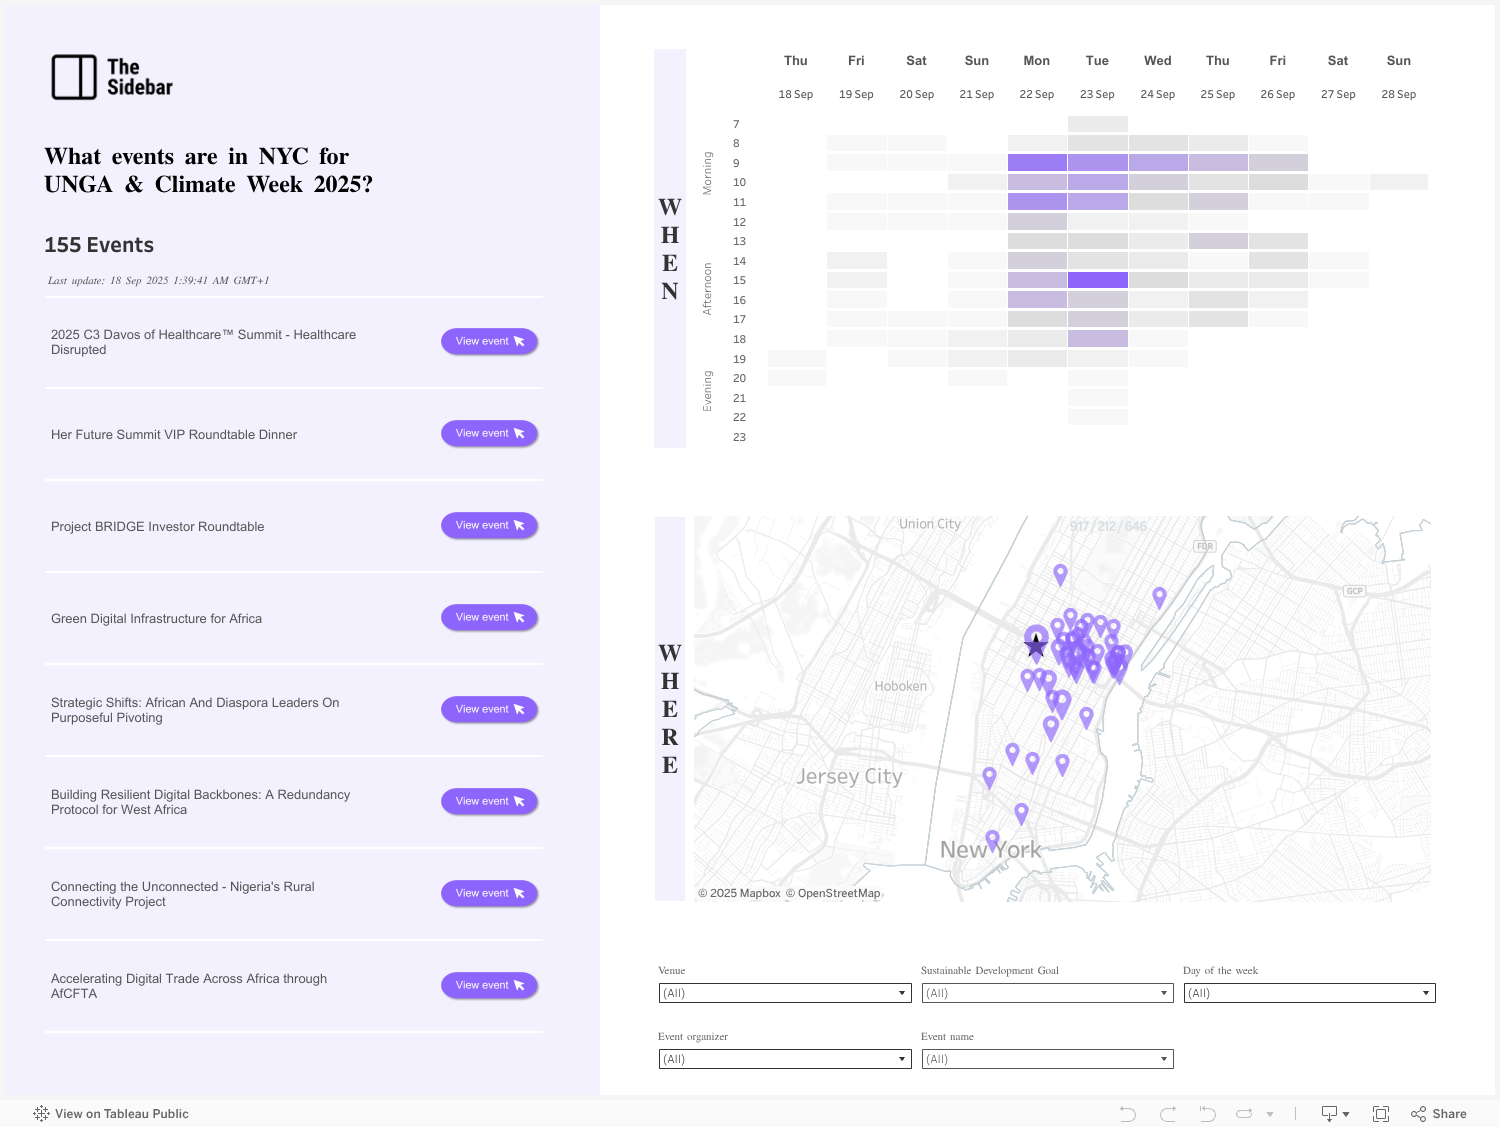This screenshot has width=1500, height=1127.
Task: View event for Her Future Summit VIP Dinner
Action: point(490,433)
